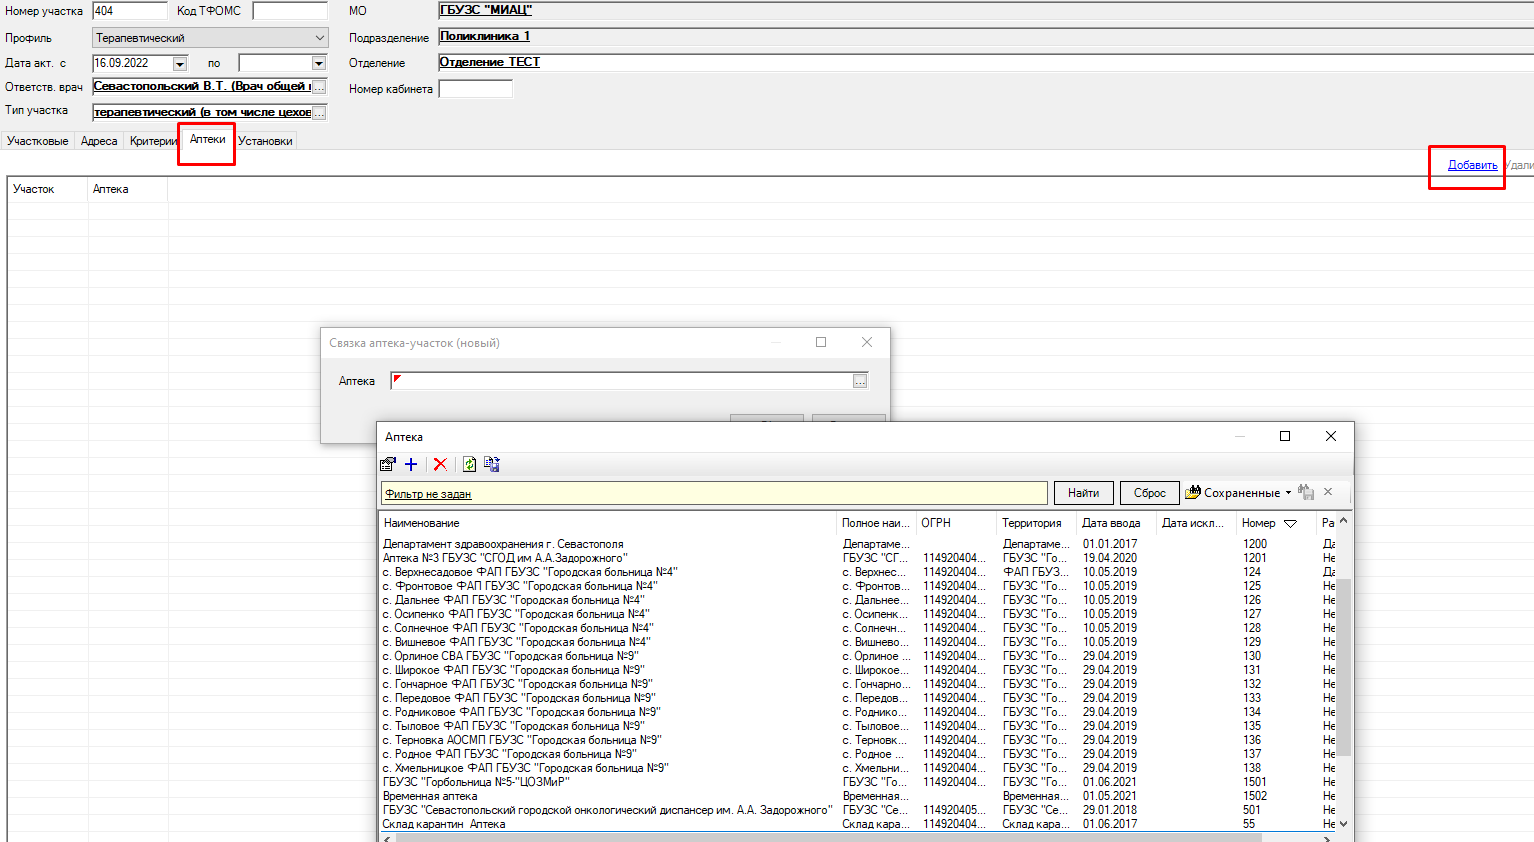1534x842 pixels.
Task: Sort by Территория column header
Action: (x=1036, y=523)
